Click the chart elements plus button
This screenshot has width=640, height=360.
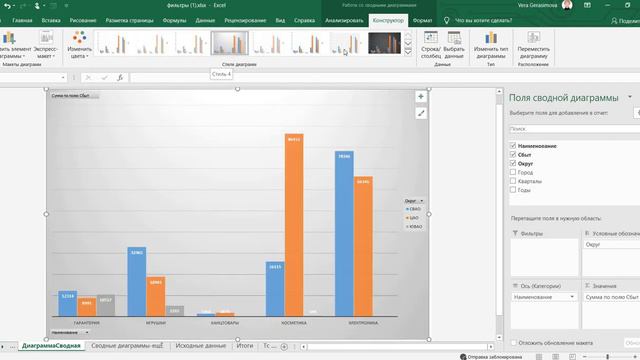pos(421,97)
